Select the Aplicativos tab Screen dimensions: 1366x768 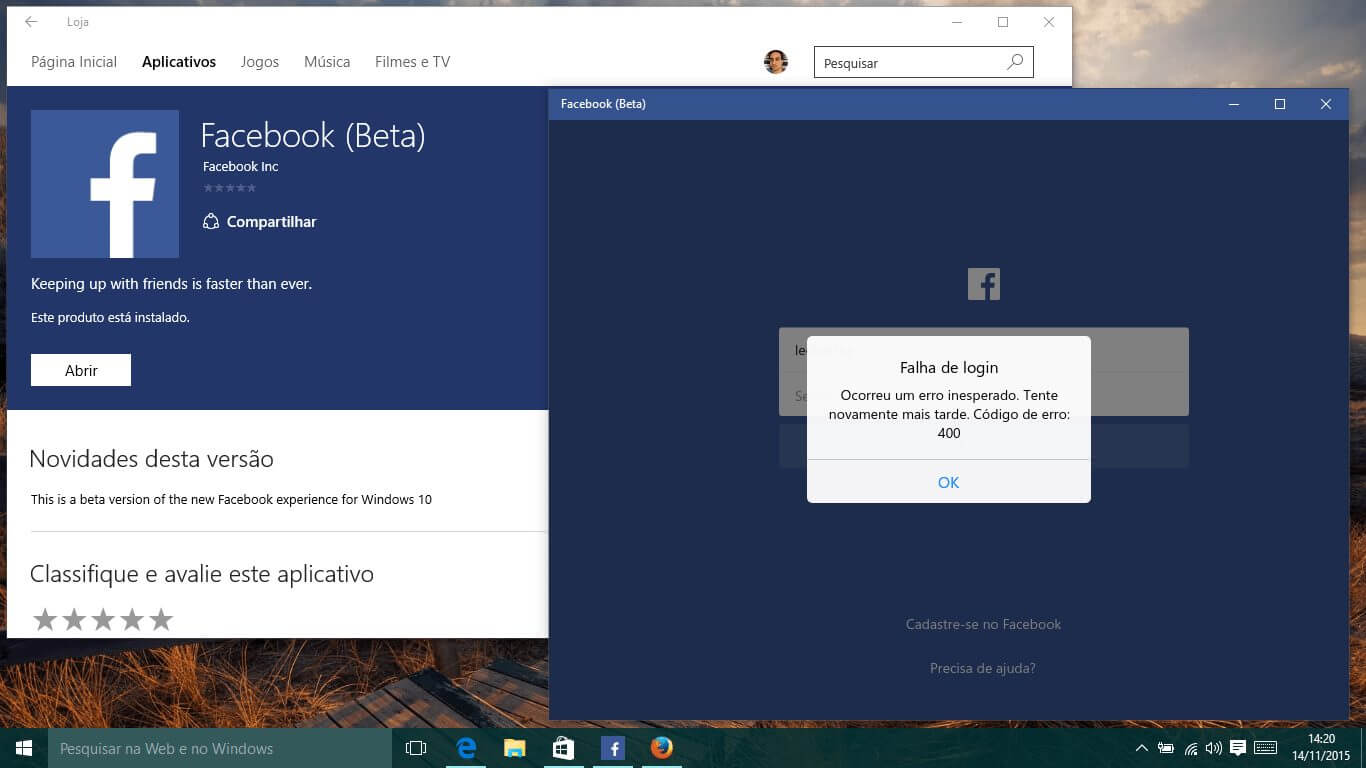(179, 62)
